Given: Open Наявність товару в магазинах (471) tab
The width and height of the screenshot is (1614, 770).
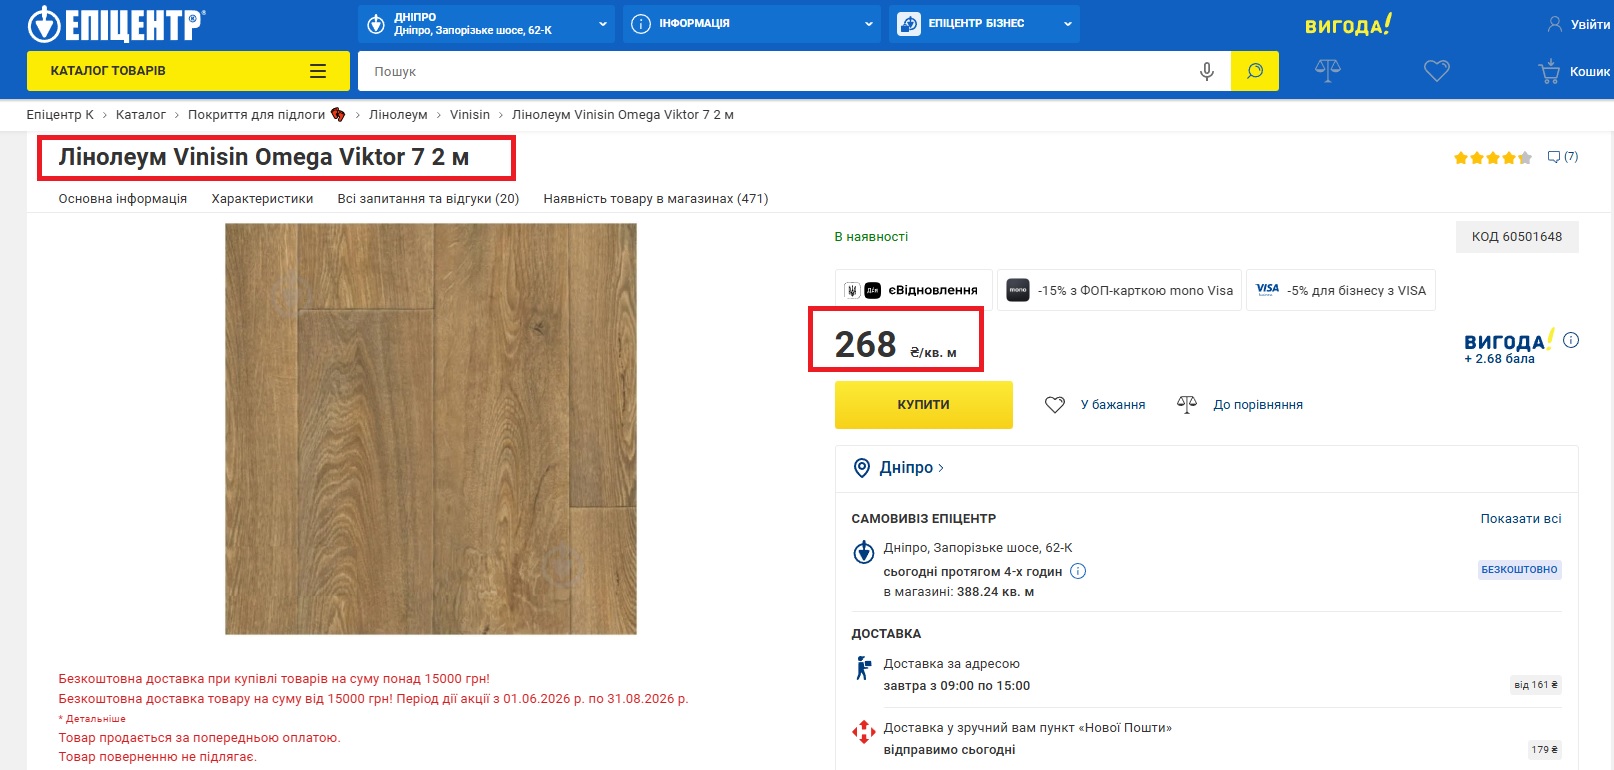Looking at the screenshot, I should click(656, 199).
